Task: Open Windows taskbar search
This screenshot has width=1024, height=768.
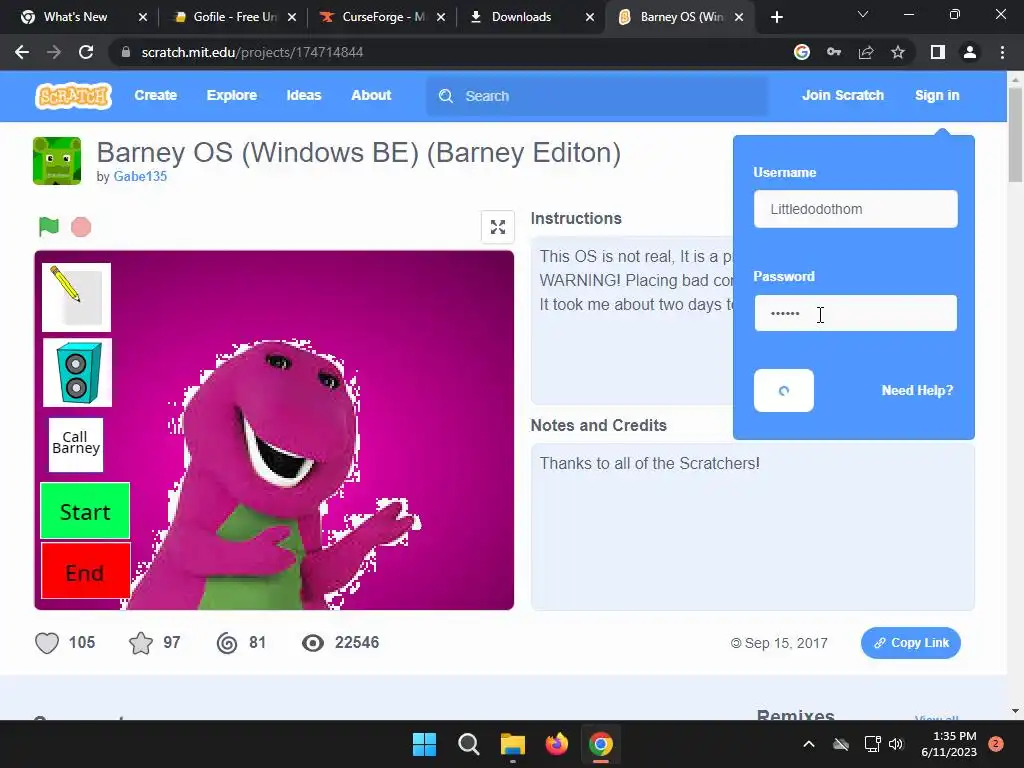Action: (x=469, y=744)
